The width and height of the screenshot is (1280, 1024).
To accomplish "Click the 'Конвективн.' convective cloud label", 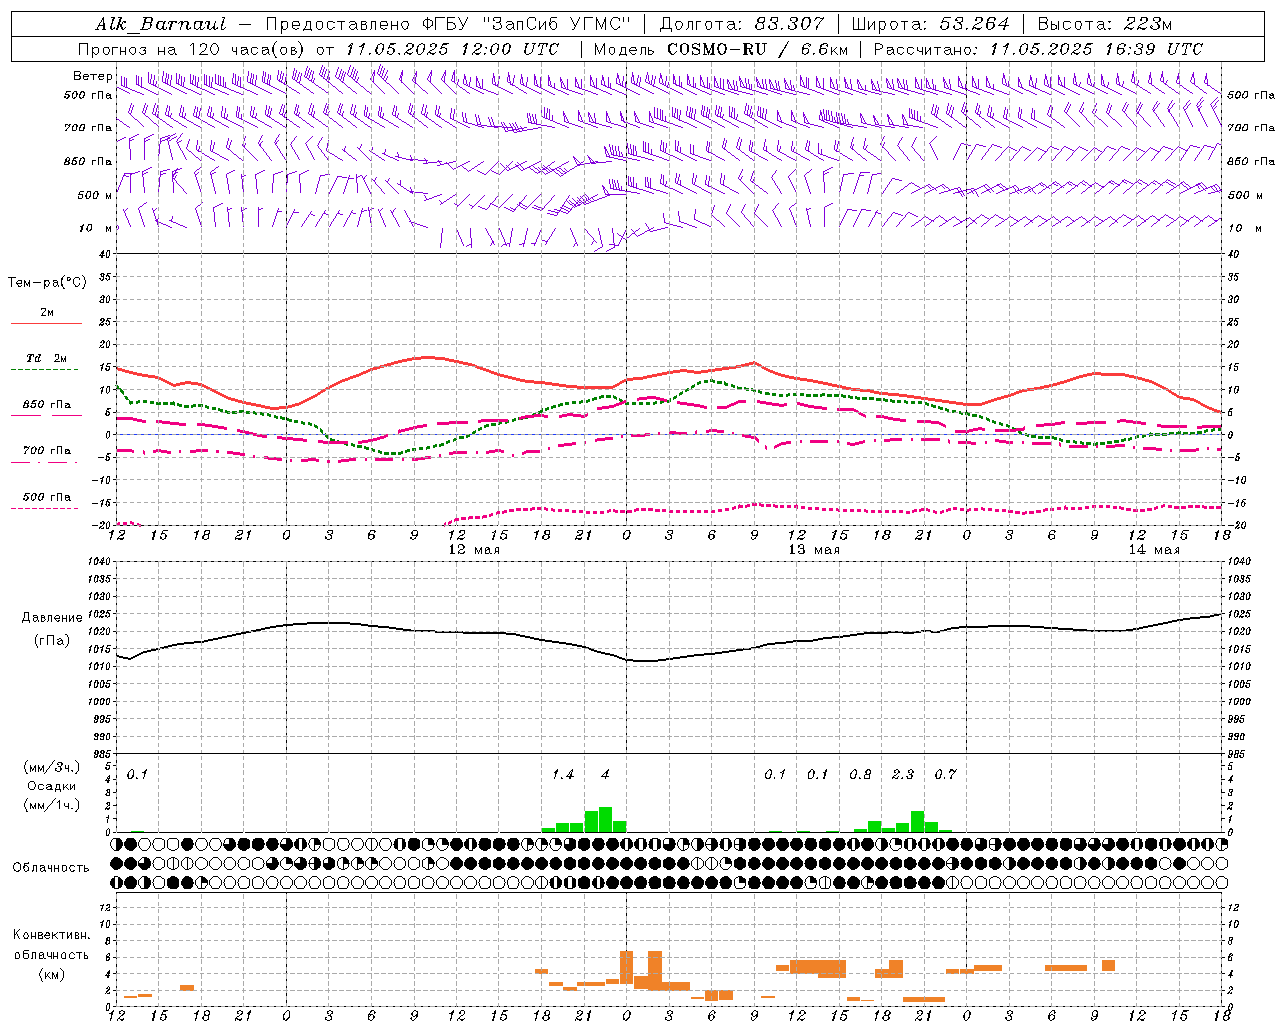I will (x=51, y=935).
